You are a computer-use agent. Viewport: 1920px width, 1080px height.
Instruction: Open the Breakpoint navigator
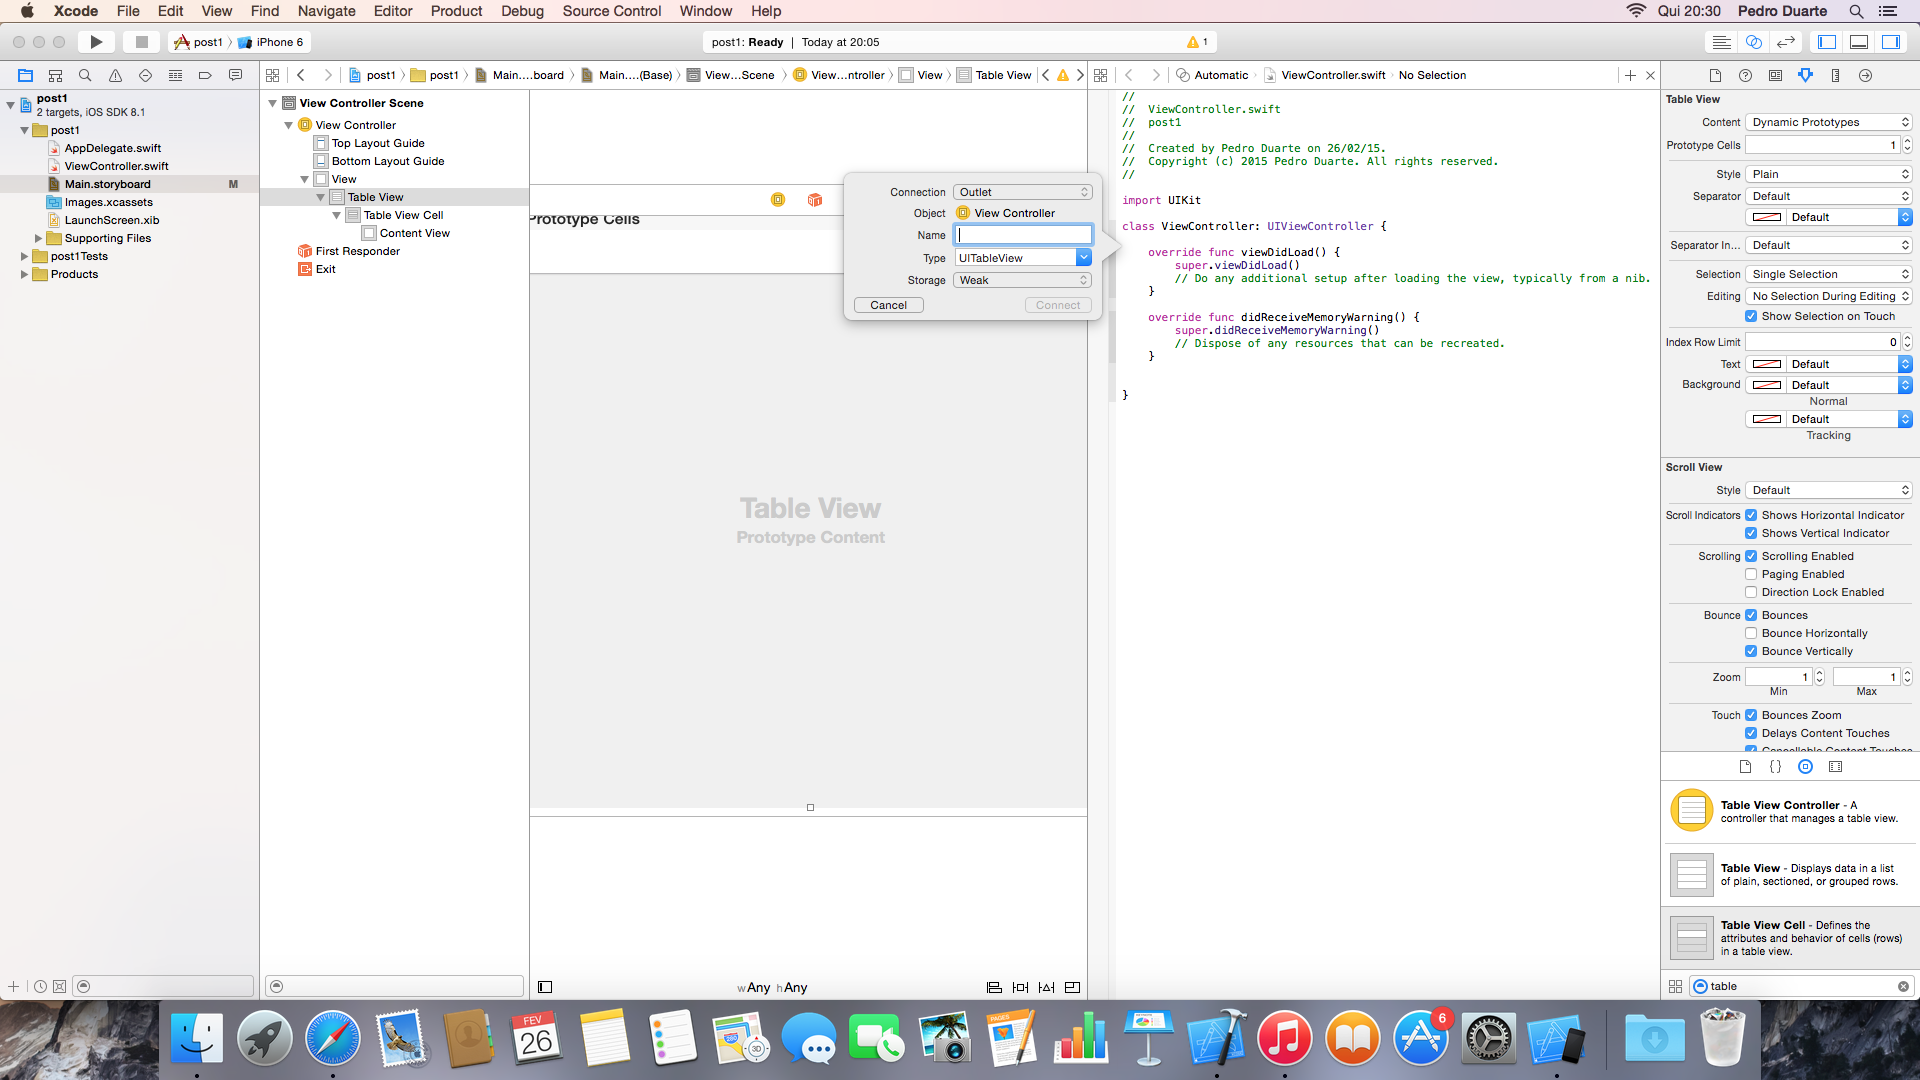(205, 75)
